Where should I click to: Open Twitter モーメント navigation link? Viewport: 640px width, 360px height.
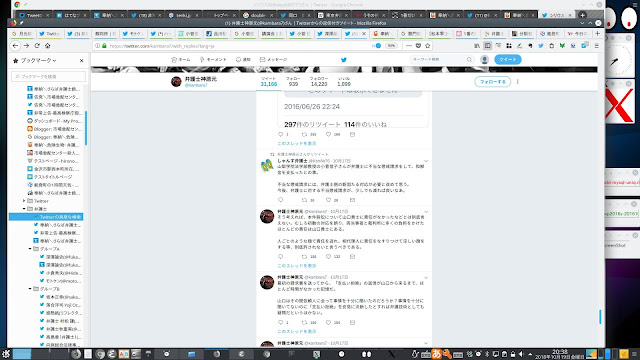pyautogui.click(x=213, y=60)
